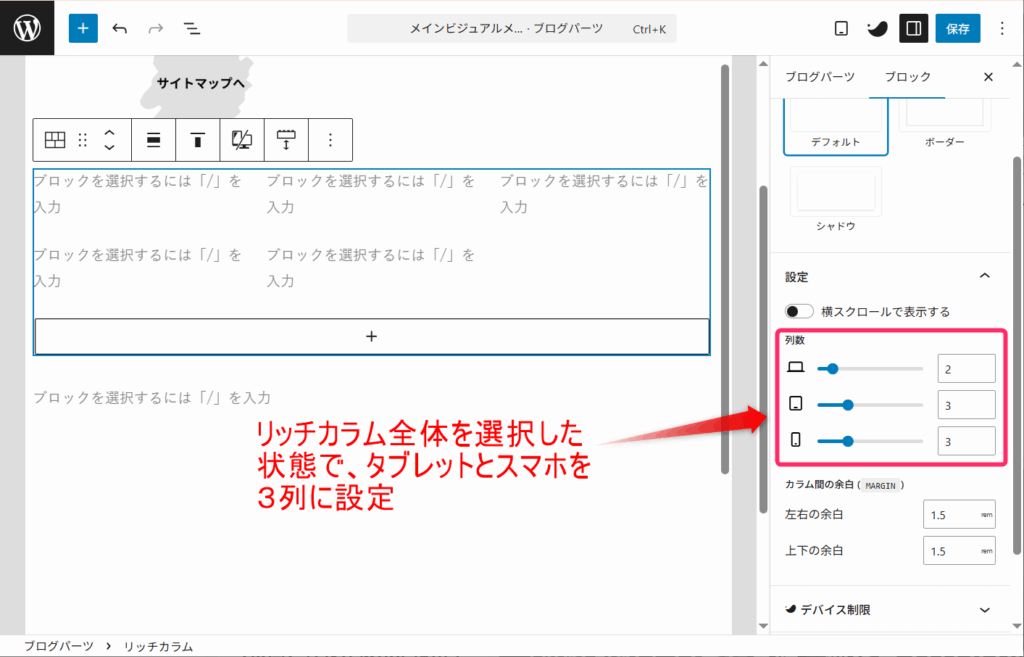The height and width of the screenshot is (657, 1024).
Task: Select the デフォルト block style
Action: click(836, 127)
